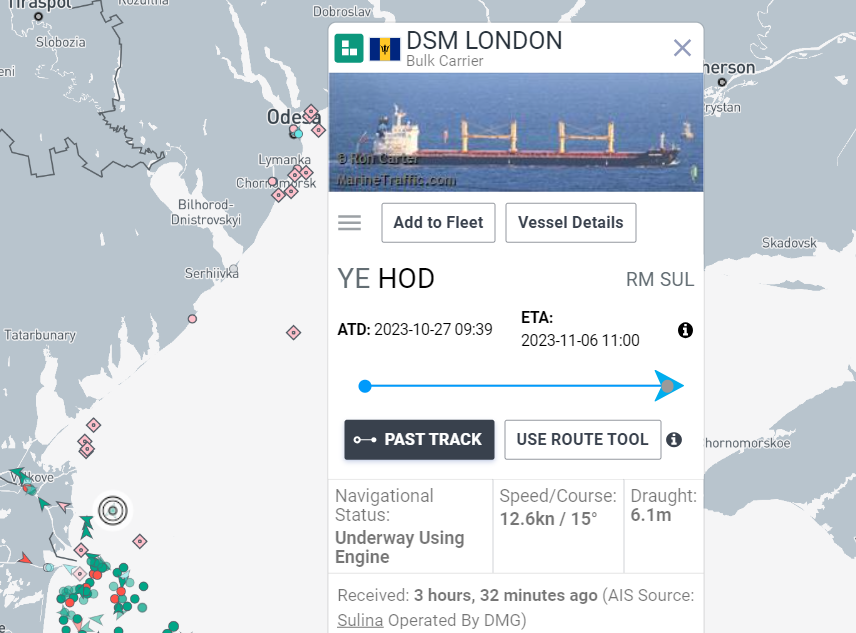
Task: Click info icon beside Use Route Tool
Action: (x=674, y=439)
